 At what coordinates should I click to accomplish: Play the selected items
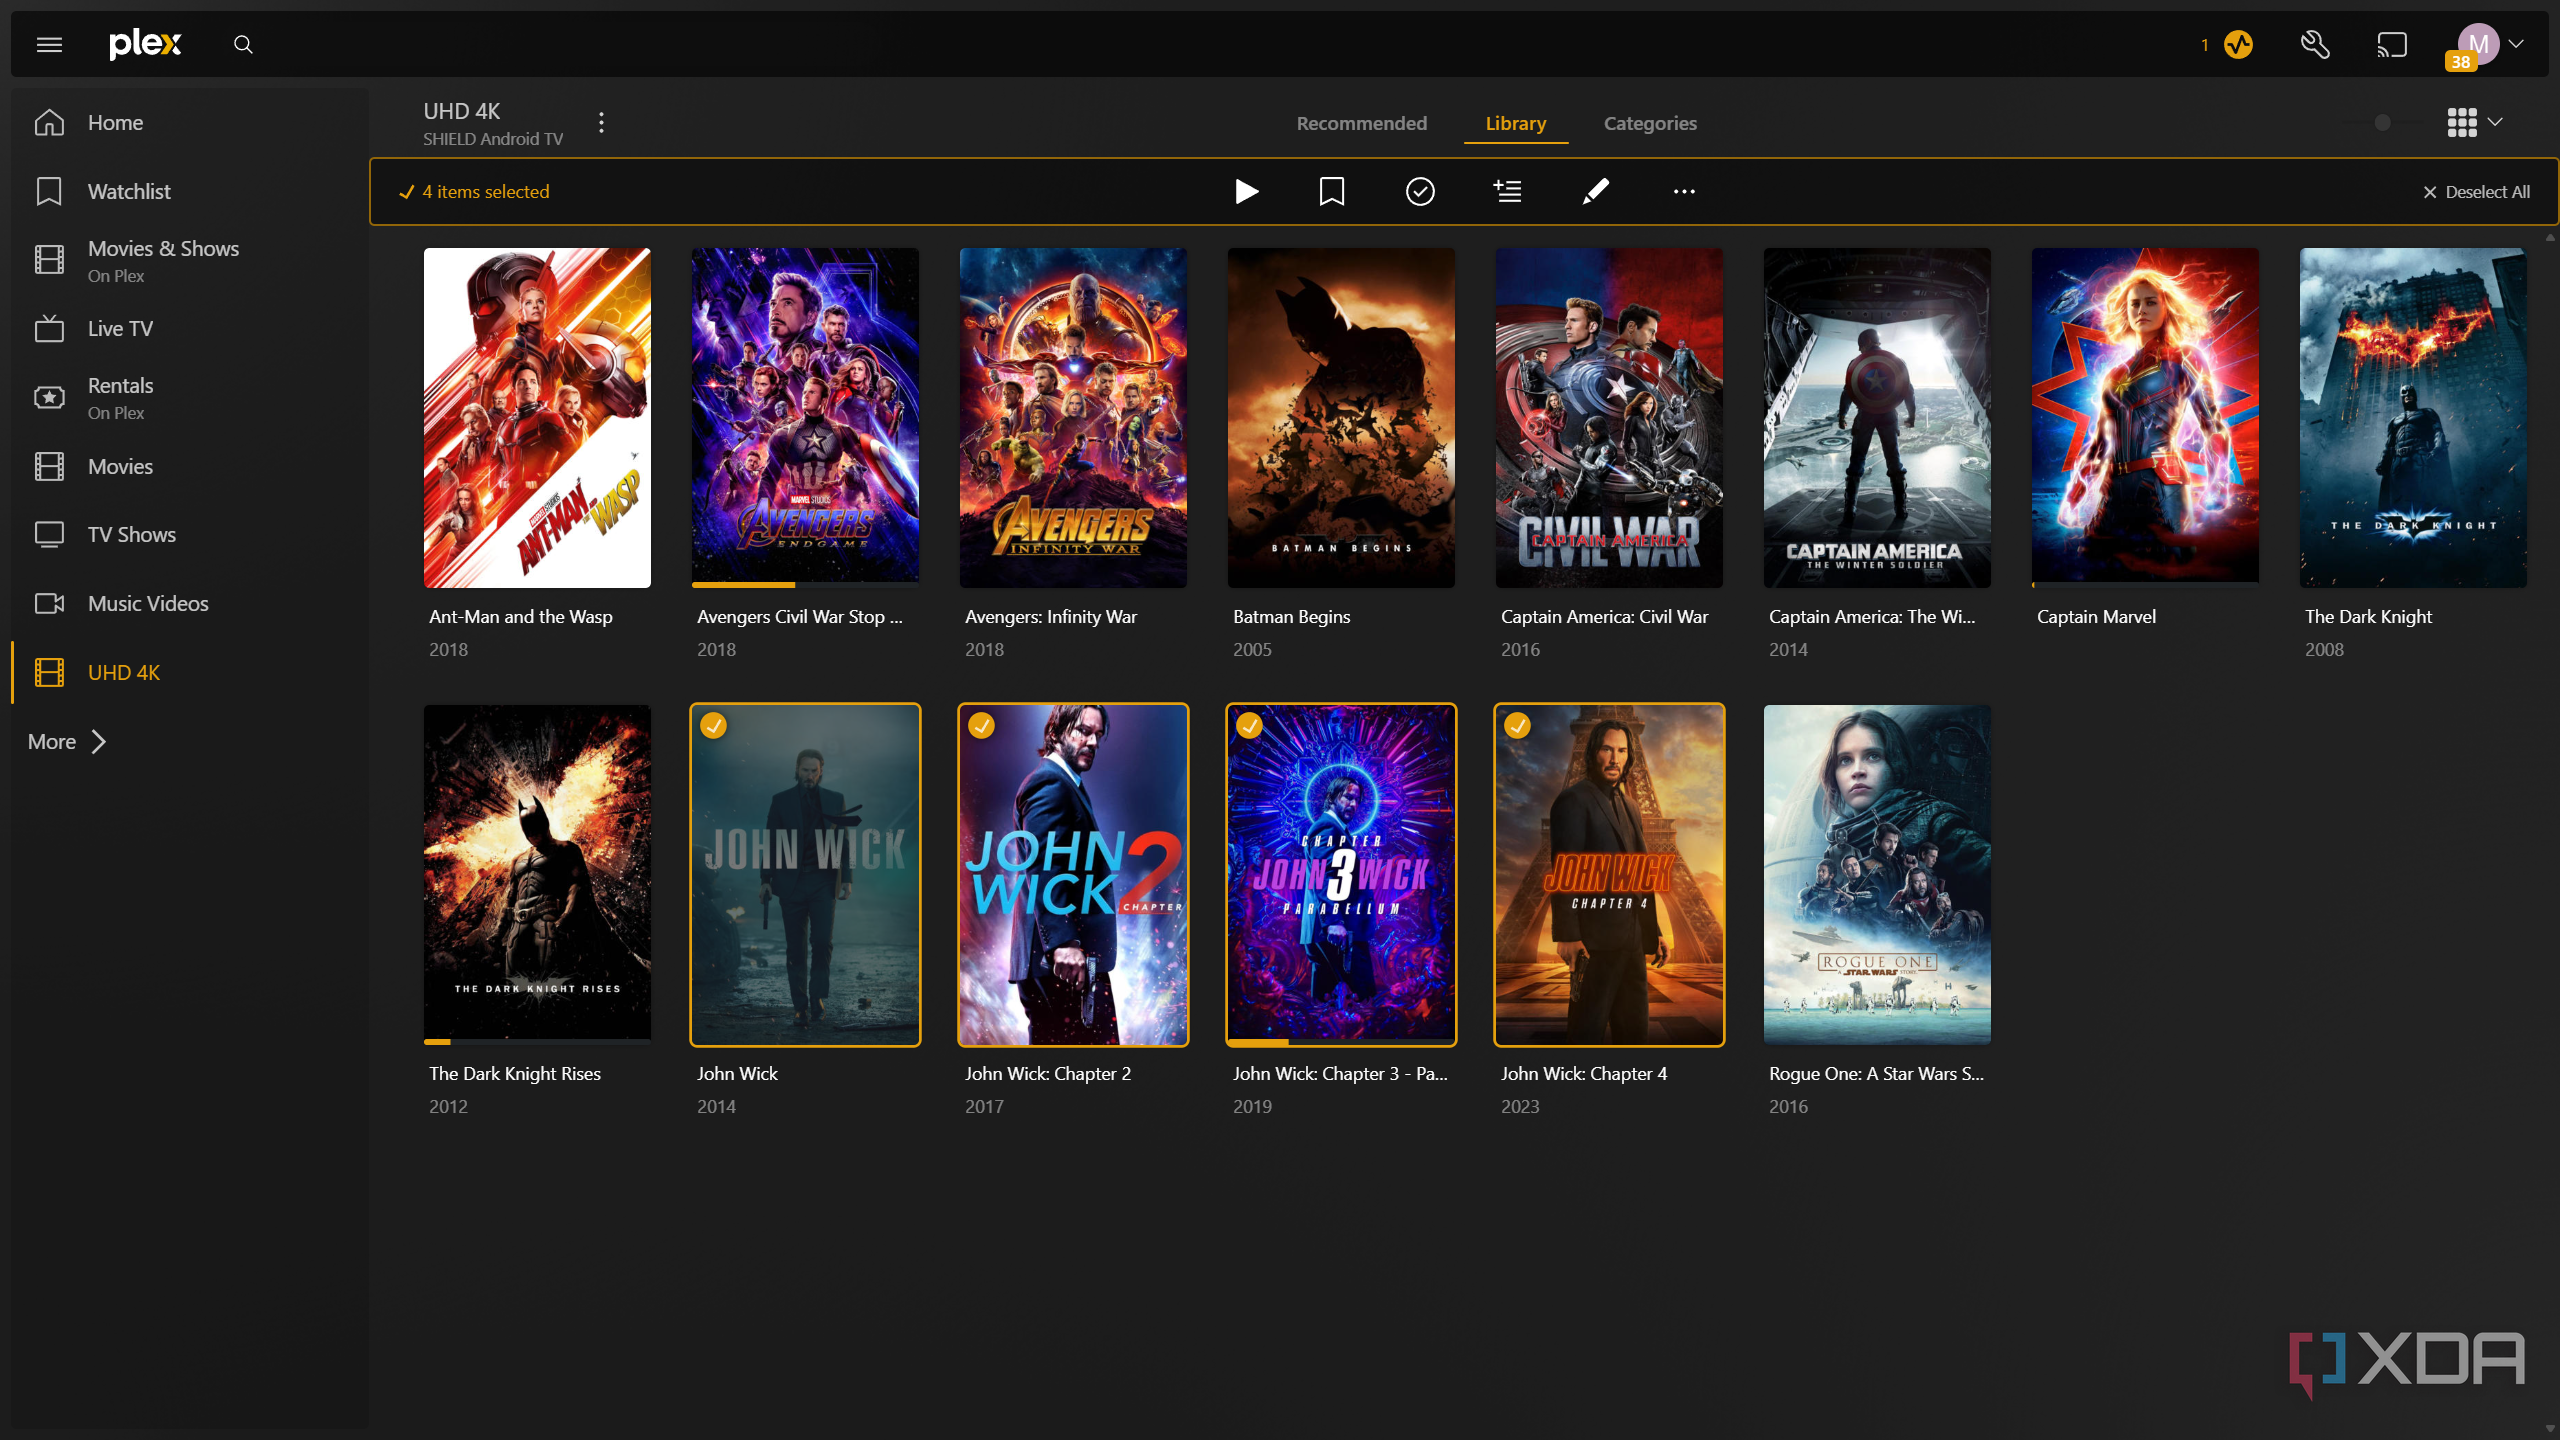click(1246, 191)
